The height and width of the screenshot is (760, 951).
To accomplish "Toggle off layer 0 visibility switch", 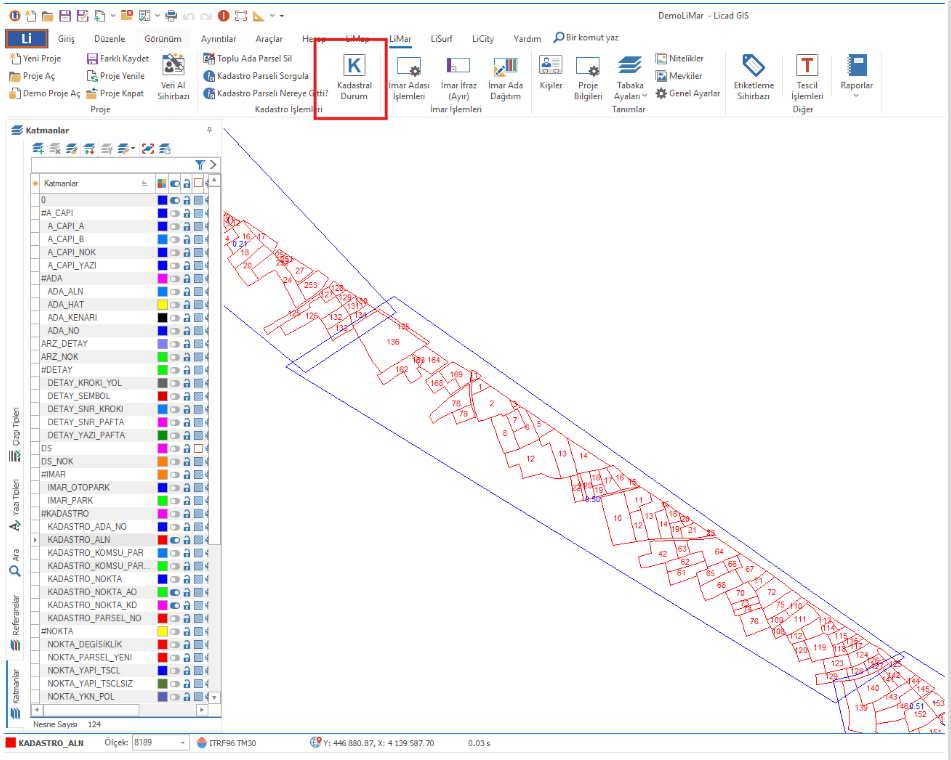I will coord(175,200).
